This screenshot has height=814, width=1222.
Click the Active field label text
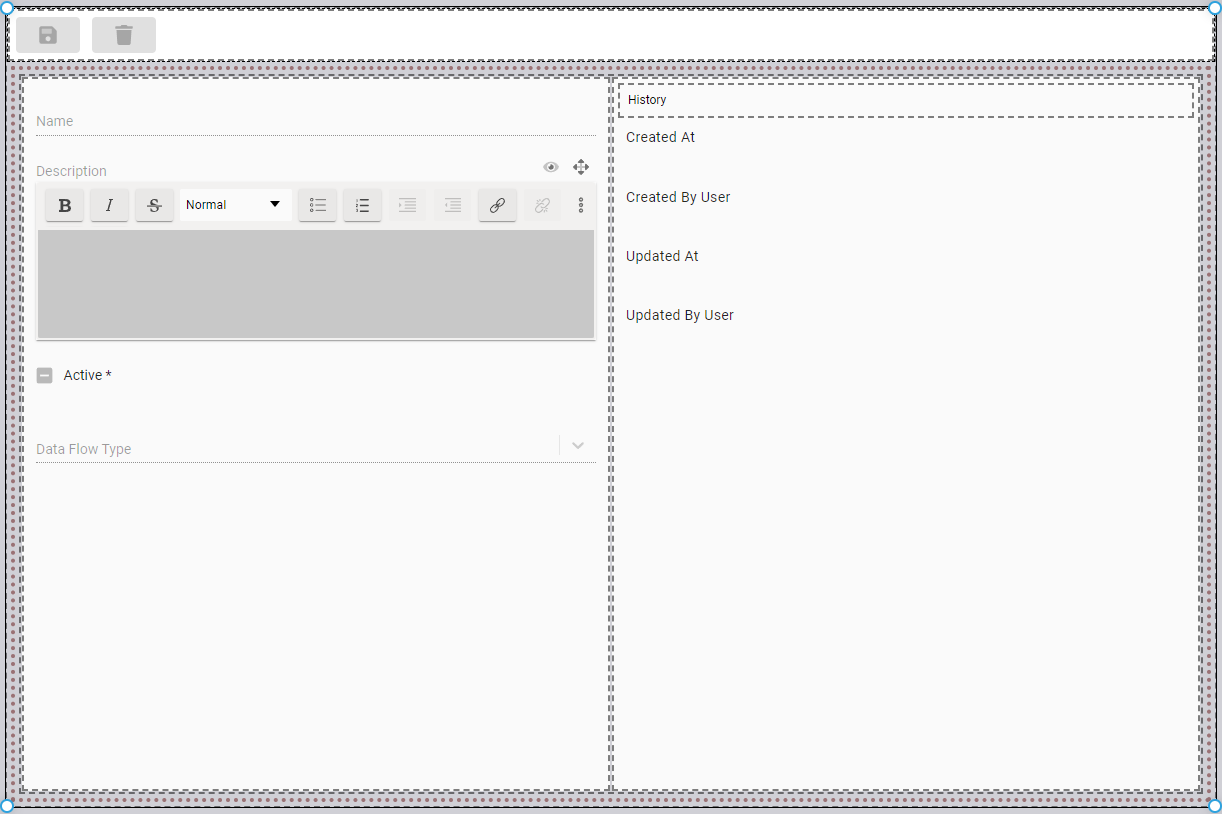88,375
